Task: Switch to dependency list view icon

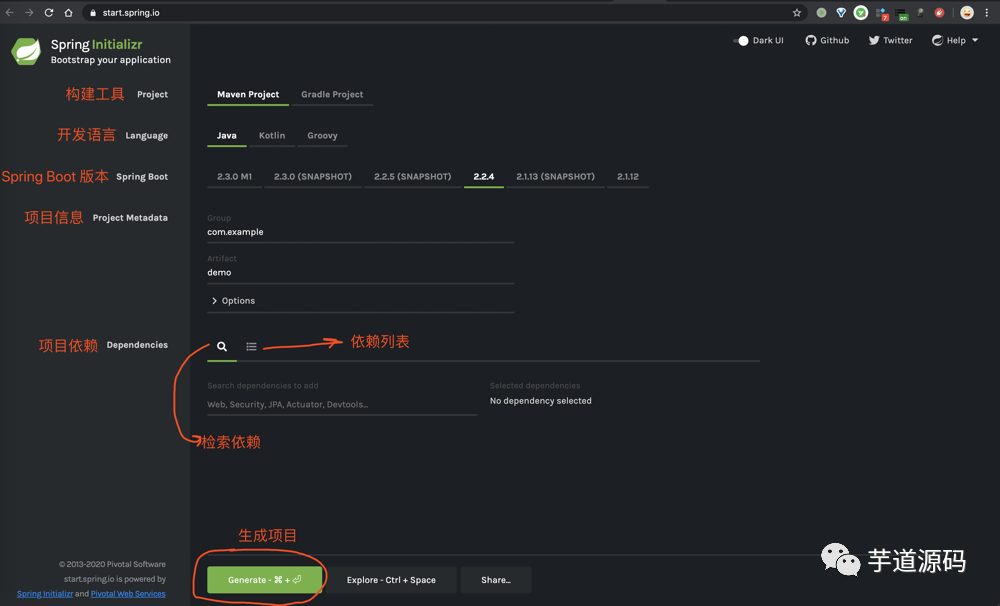Action: 251,346
